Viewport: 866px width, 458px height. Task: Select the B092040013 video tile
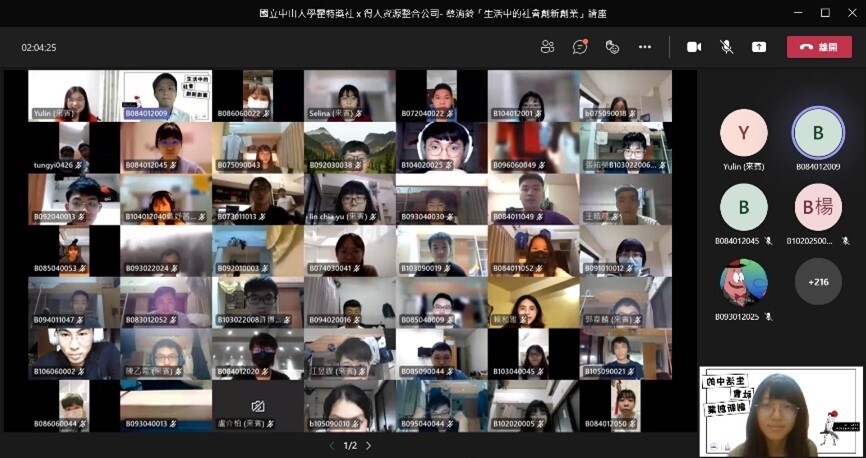pyautogui.click(x=74, y=199)
